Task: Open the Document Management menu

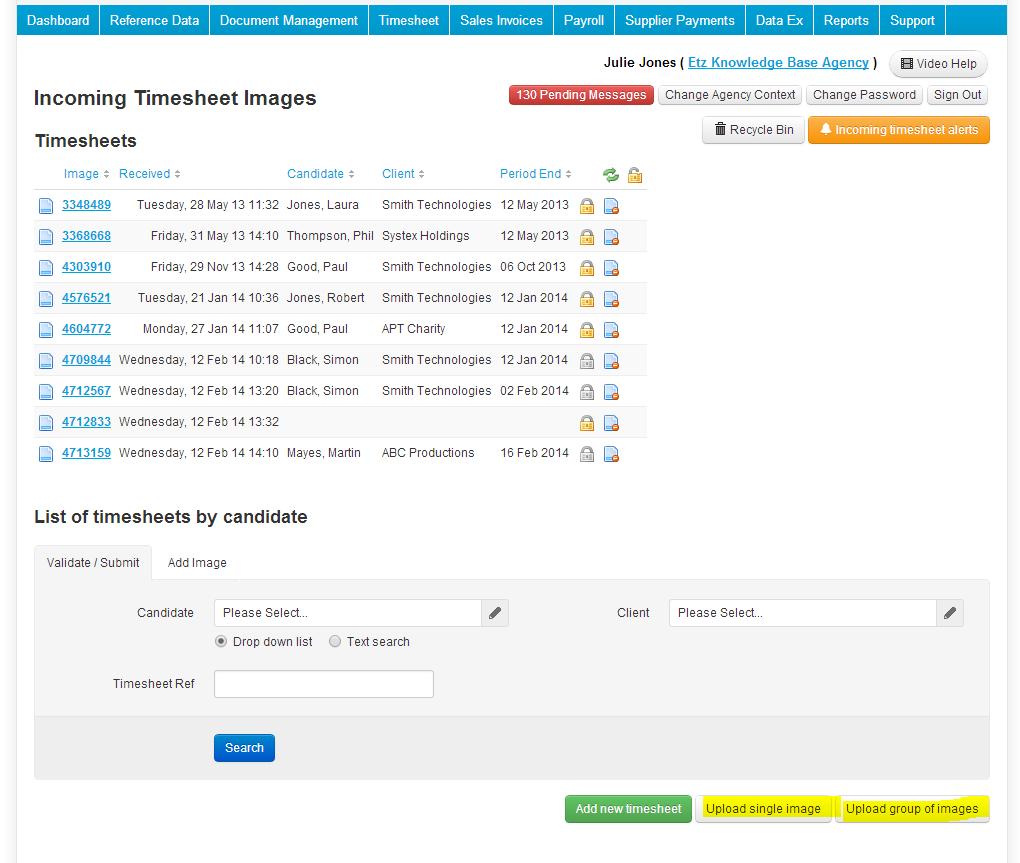Action: coord(289,20)
